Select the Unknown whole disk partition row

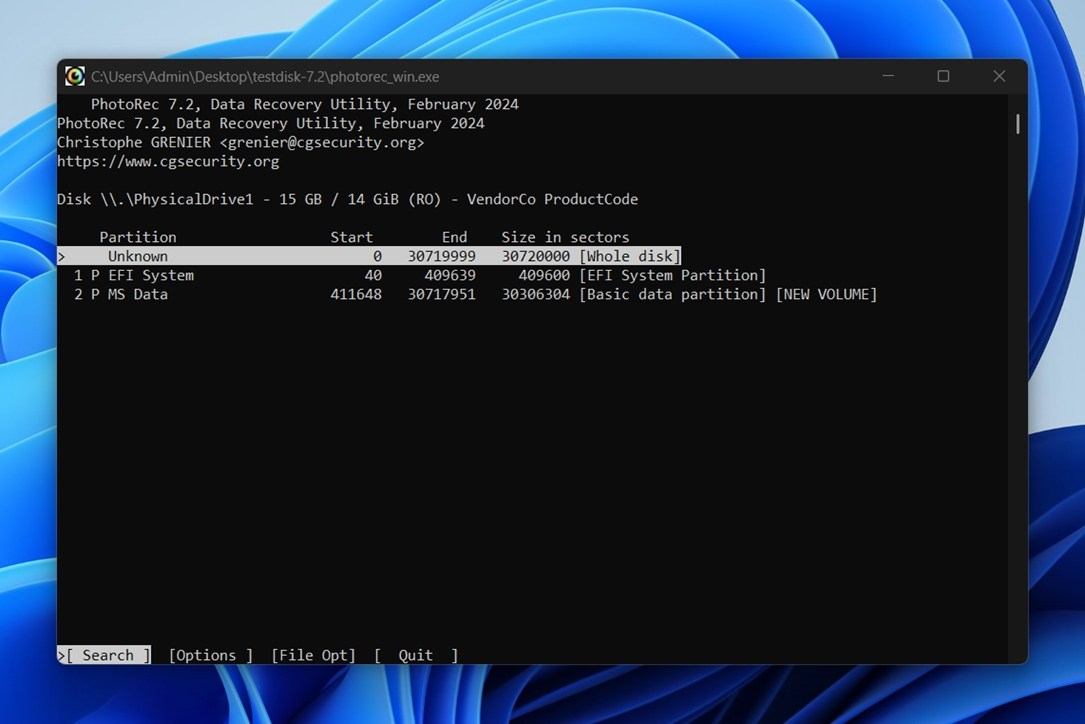[370, 256]
